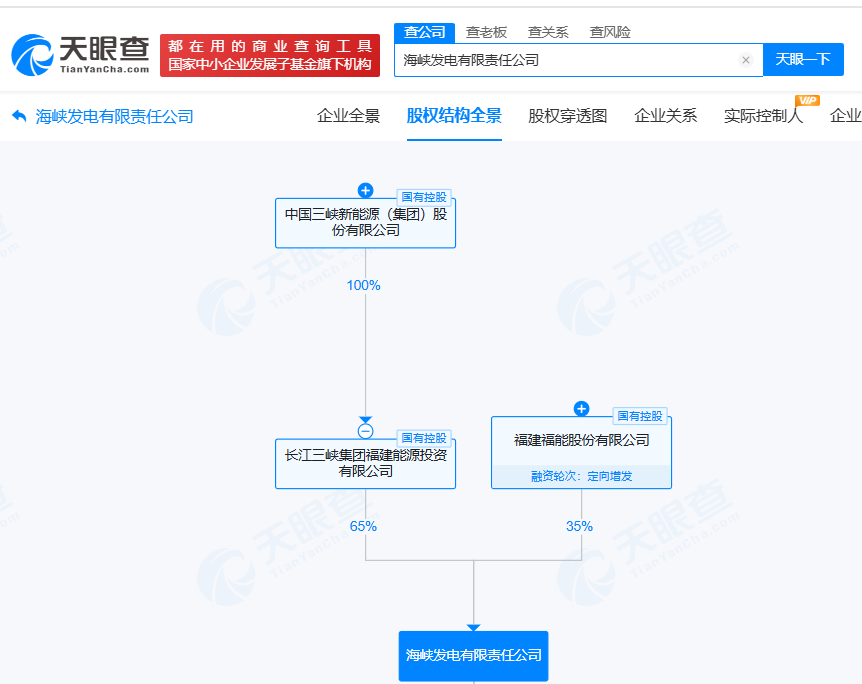Select the 企业全景 tab
Image resolution: width=862 pixels, height=684 pixels.
pos(347,116)
